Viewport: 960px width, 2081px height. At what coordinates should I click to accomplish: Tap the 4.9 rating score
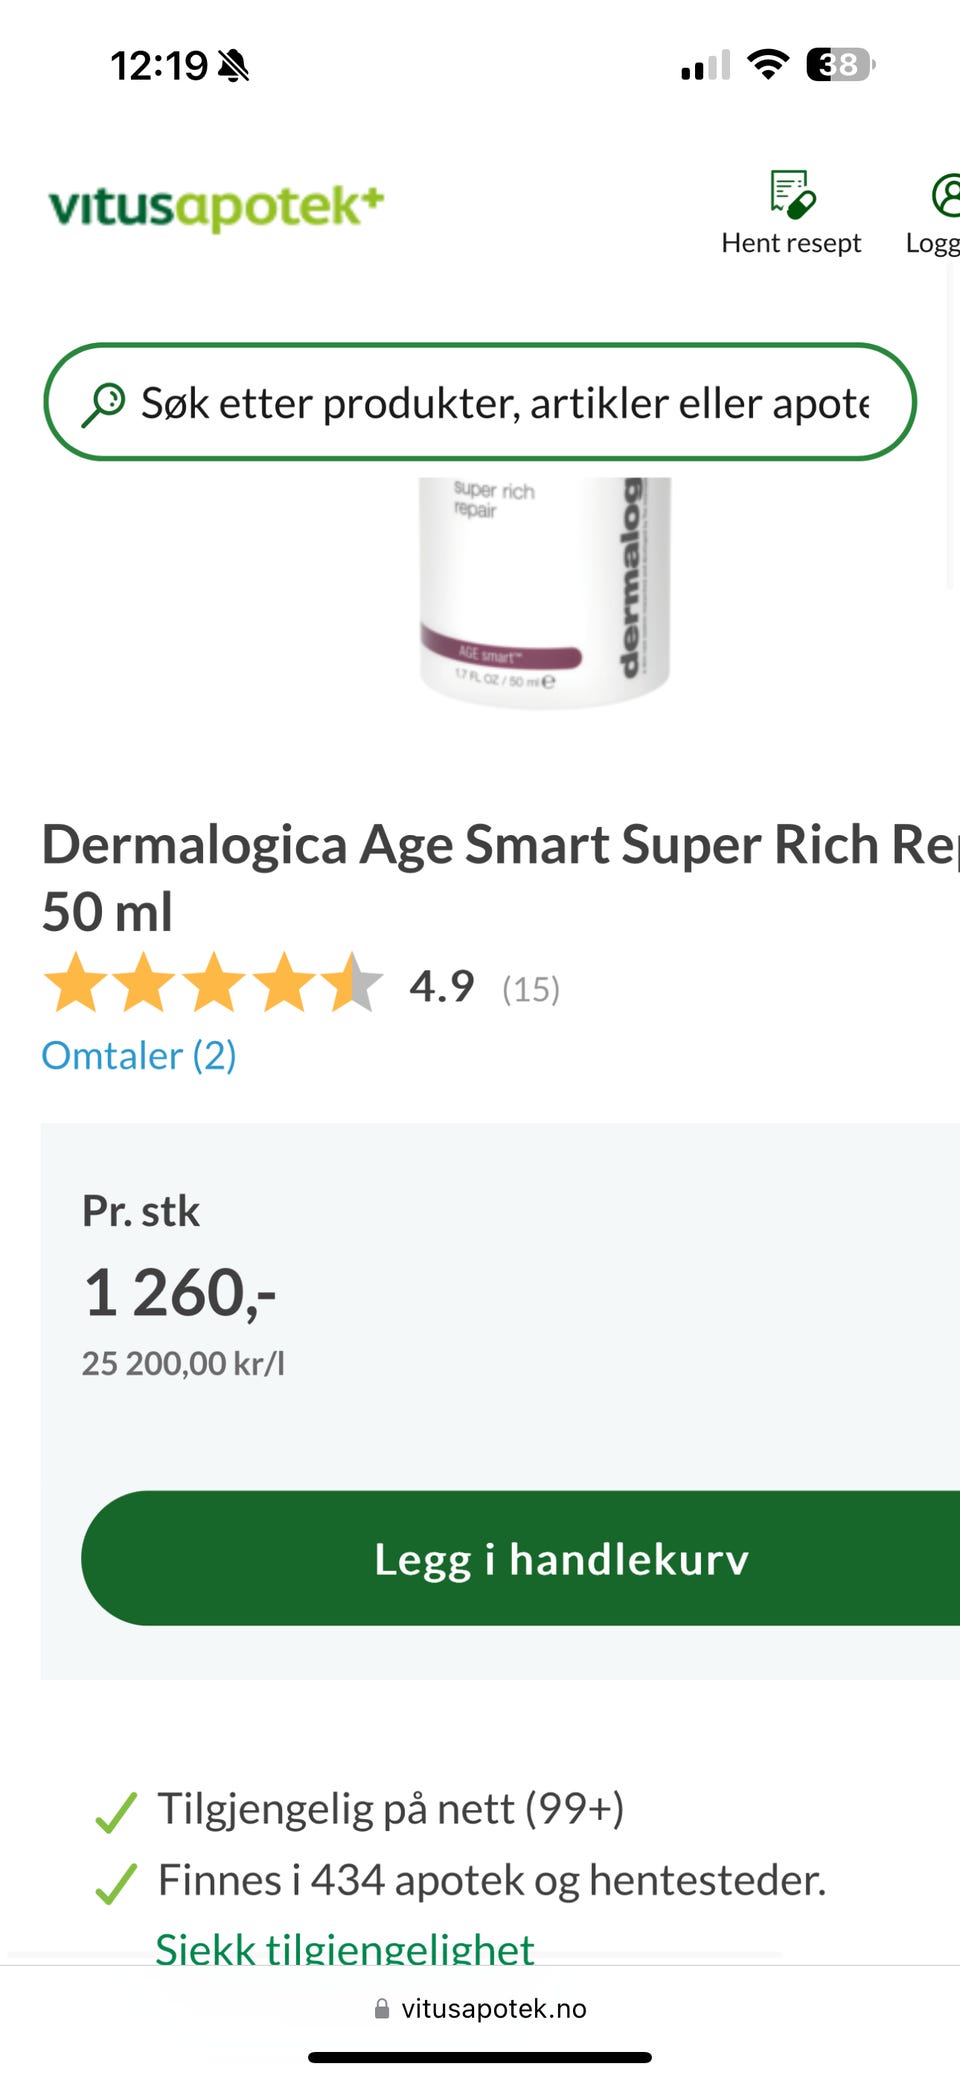click(441, 987)
